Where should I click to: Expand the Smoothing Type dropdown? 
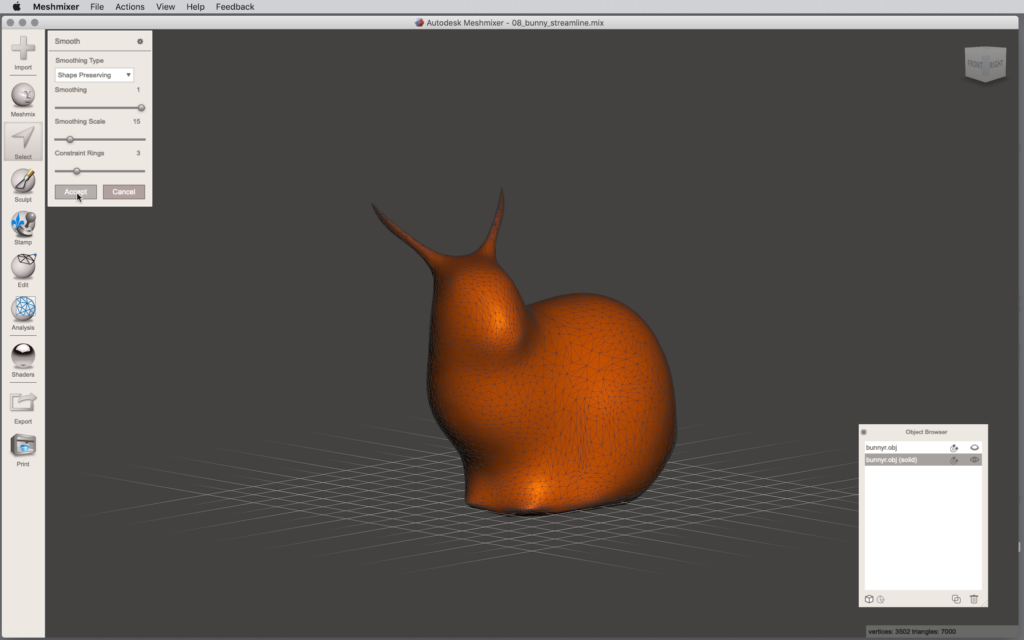click(x=94, y=75)
